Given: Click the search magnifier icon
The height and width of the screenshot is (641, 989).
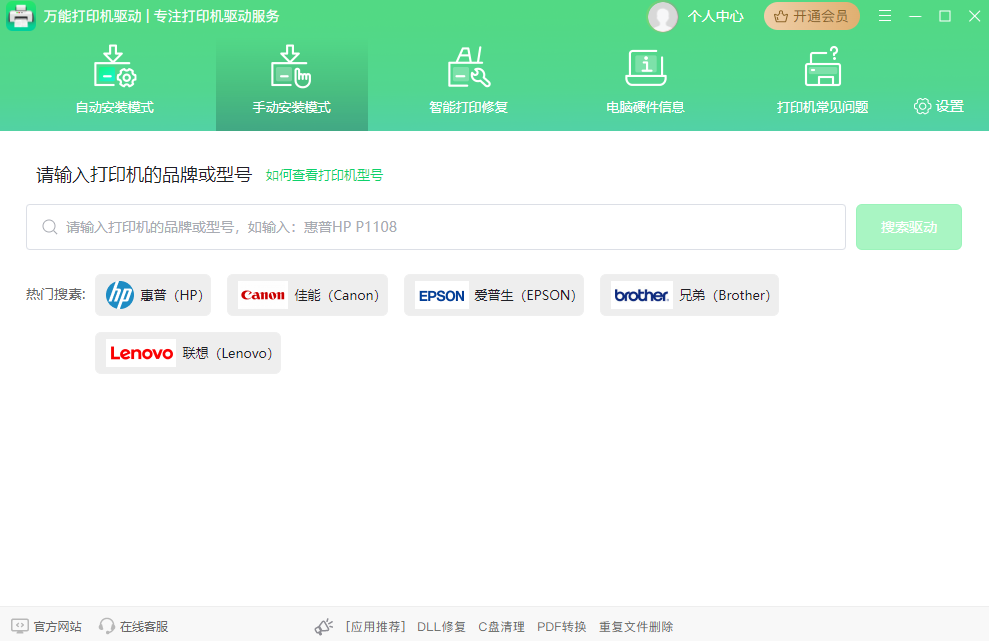Looking at the screenshot, I should tap(50, 227).
